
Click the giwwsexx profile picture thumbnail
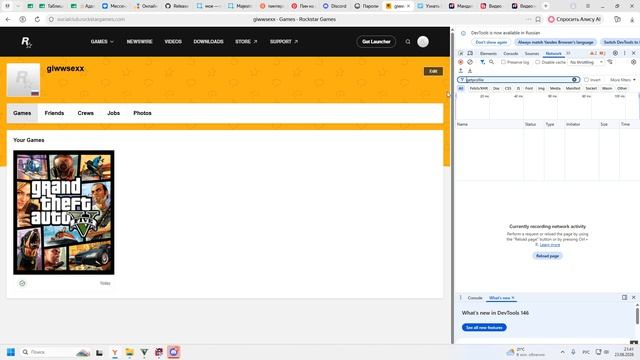coord(23,80)
